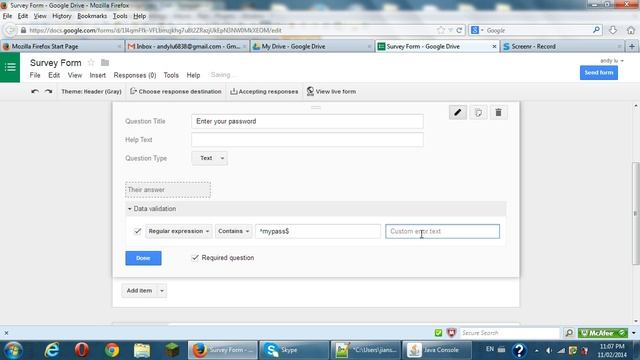Screen dimensions: 640x360
Task: Close the McAfee toolbar with the x
Action: coord(6,333)
